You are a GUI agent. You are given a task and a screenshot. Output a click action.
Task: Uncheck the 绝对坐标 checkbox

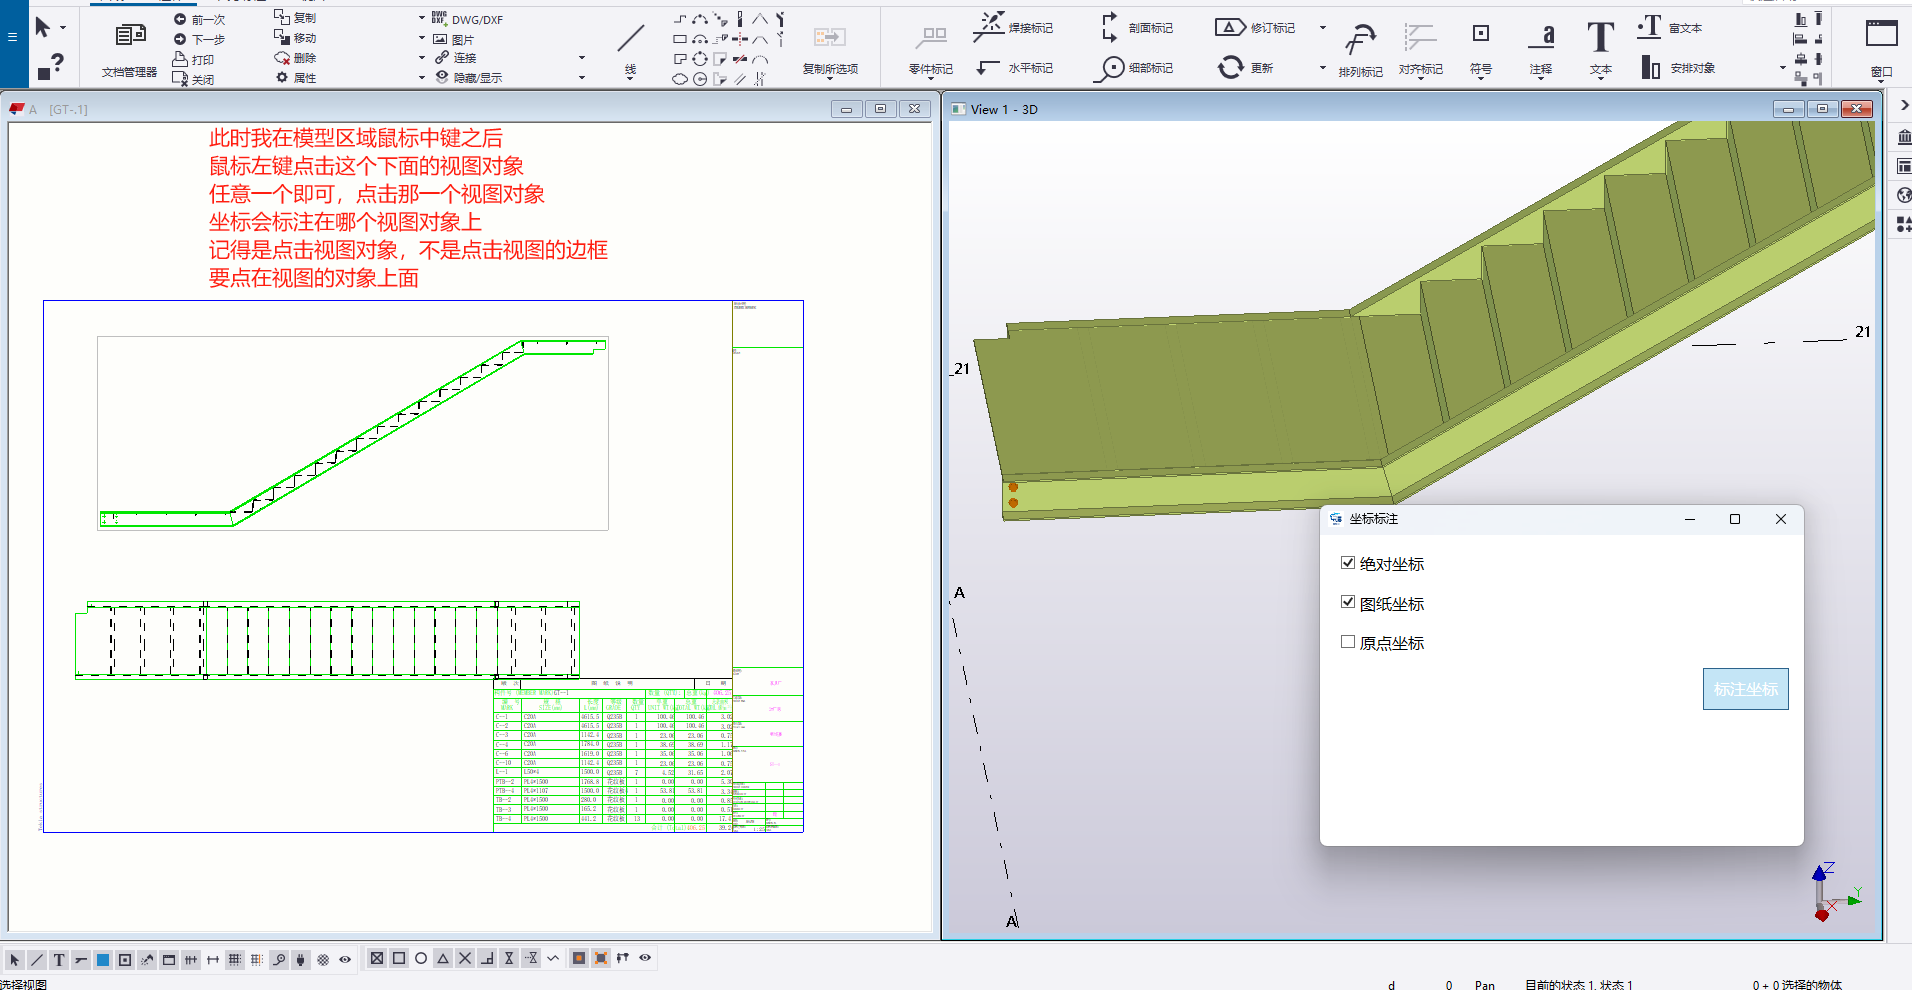(1348, 563)
